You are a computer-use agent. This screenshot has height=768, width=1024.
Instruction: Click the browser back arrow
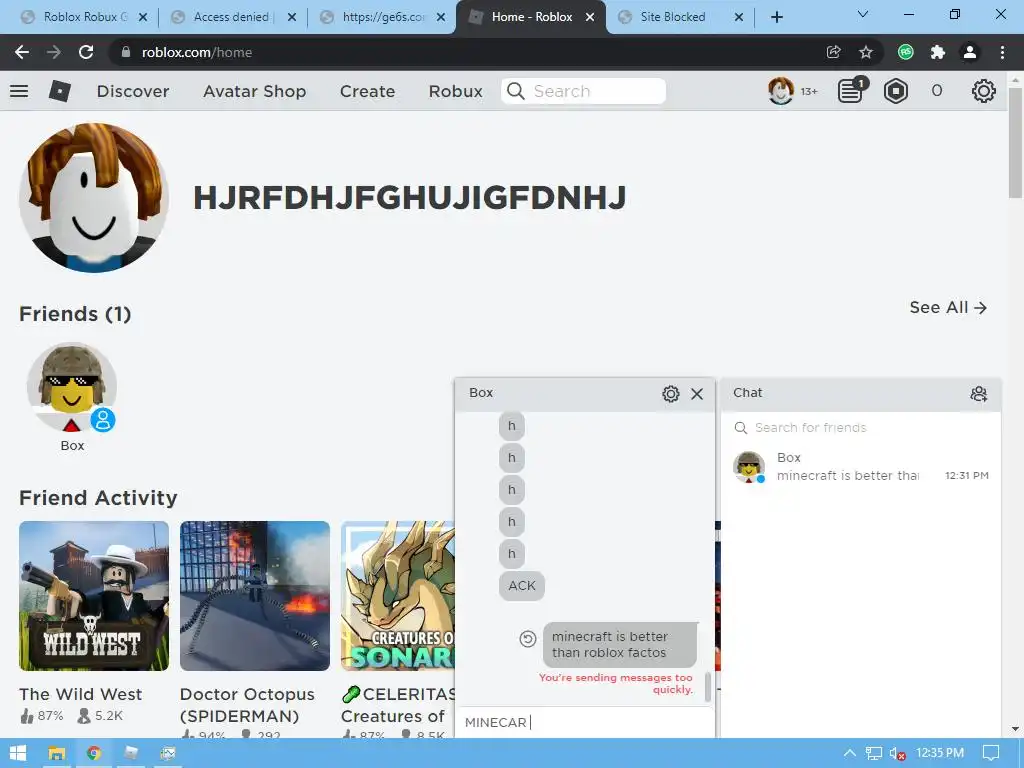22,52
